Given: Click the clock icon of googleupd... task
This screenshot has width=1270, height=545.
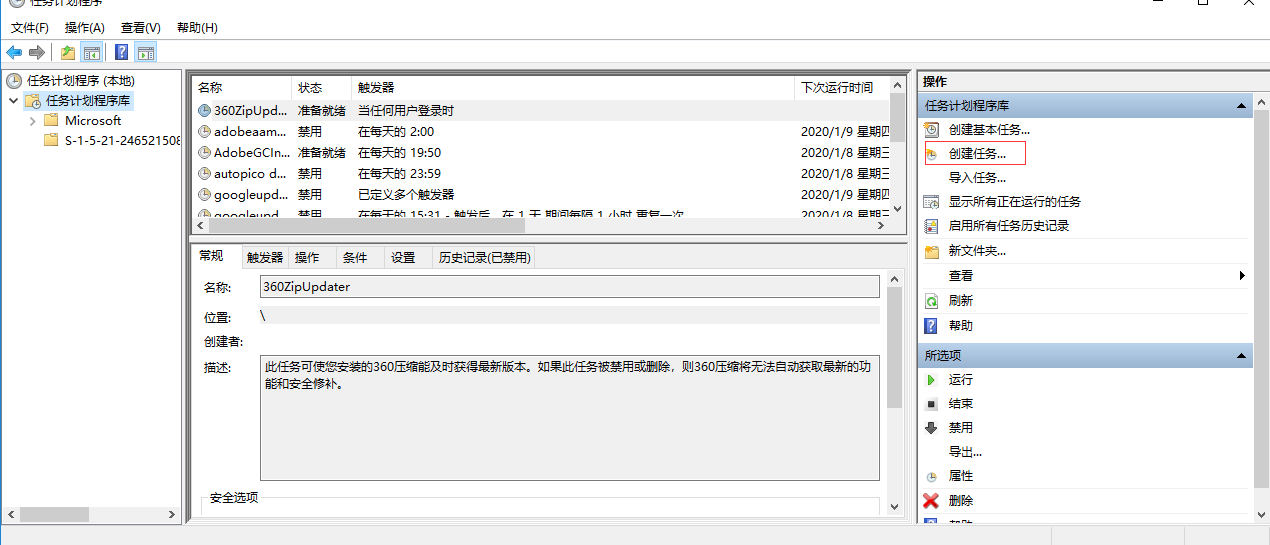Looking at the screenshot, I should tap(204, 195).
